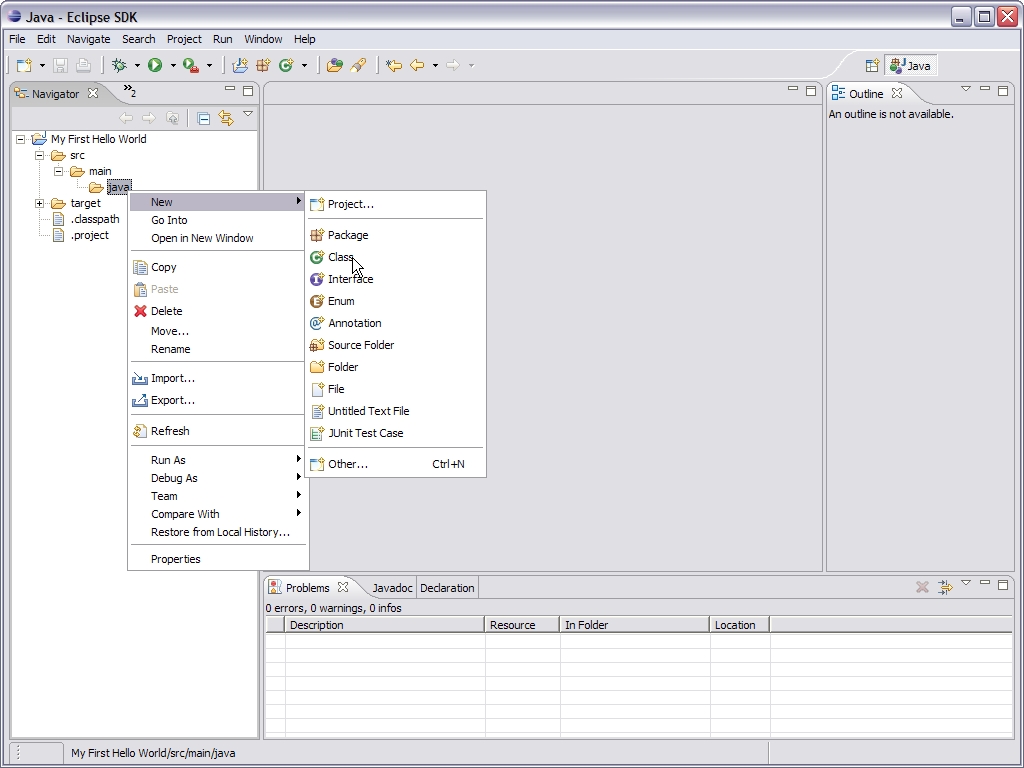Choose Other... in the New submenu
This screenshot has height=768, width=1024.
396,464
